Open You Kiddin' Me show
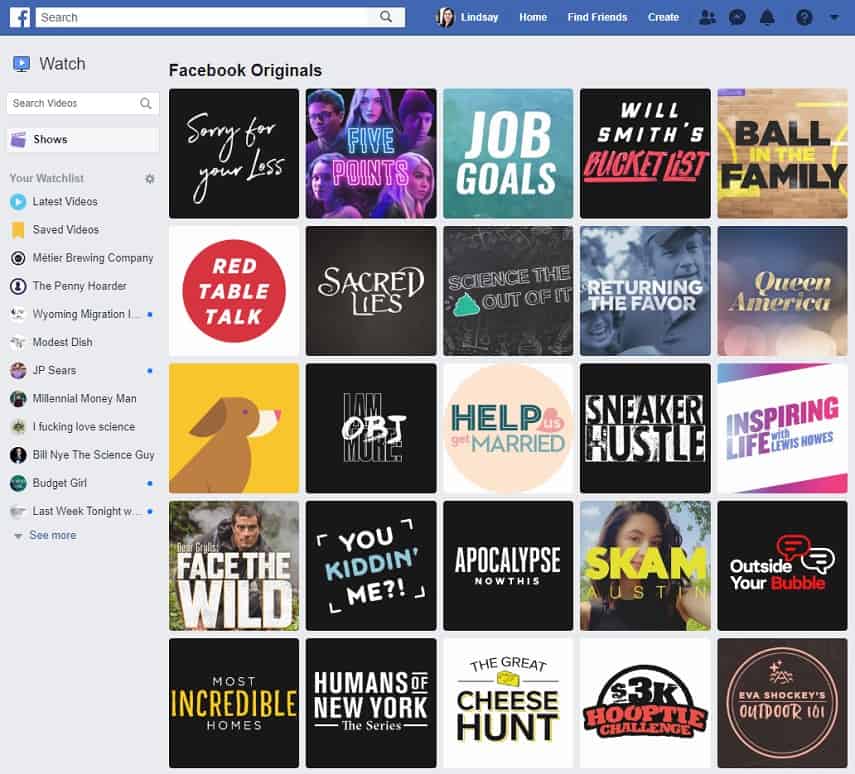The height and width of the screenshot is (774, 855). [371, 566]
